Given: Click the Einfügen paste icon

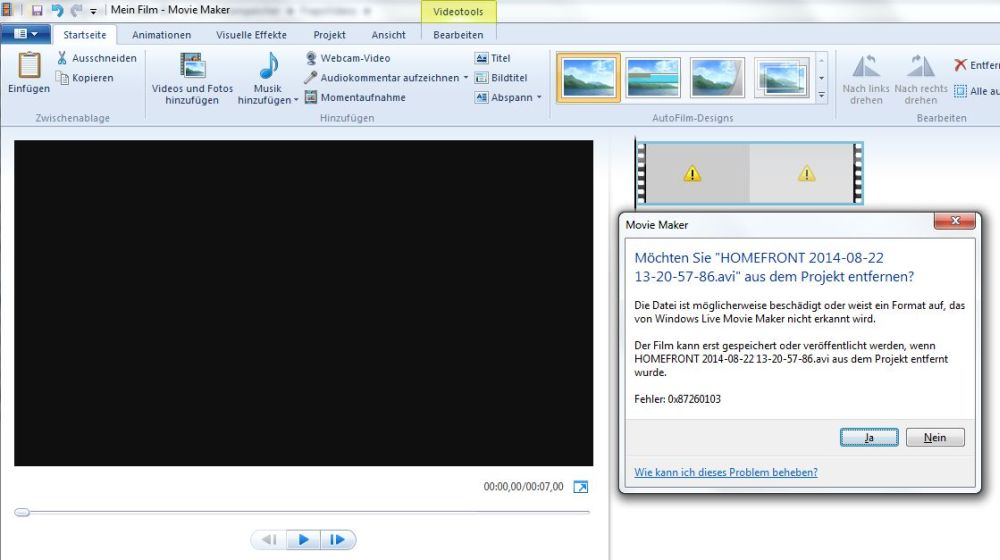Looking at the screenshot, I should pos(29,66).
